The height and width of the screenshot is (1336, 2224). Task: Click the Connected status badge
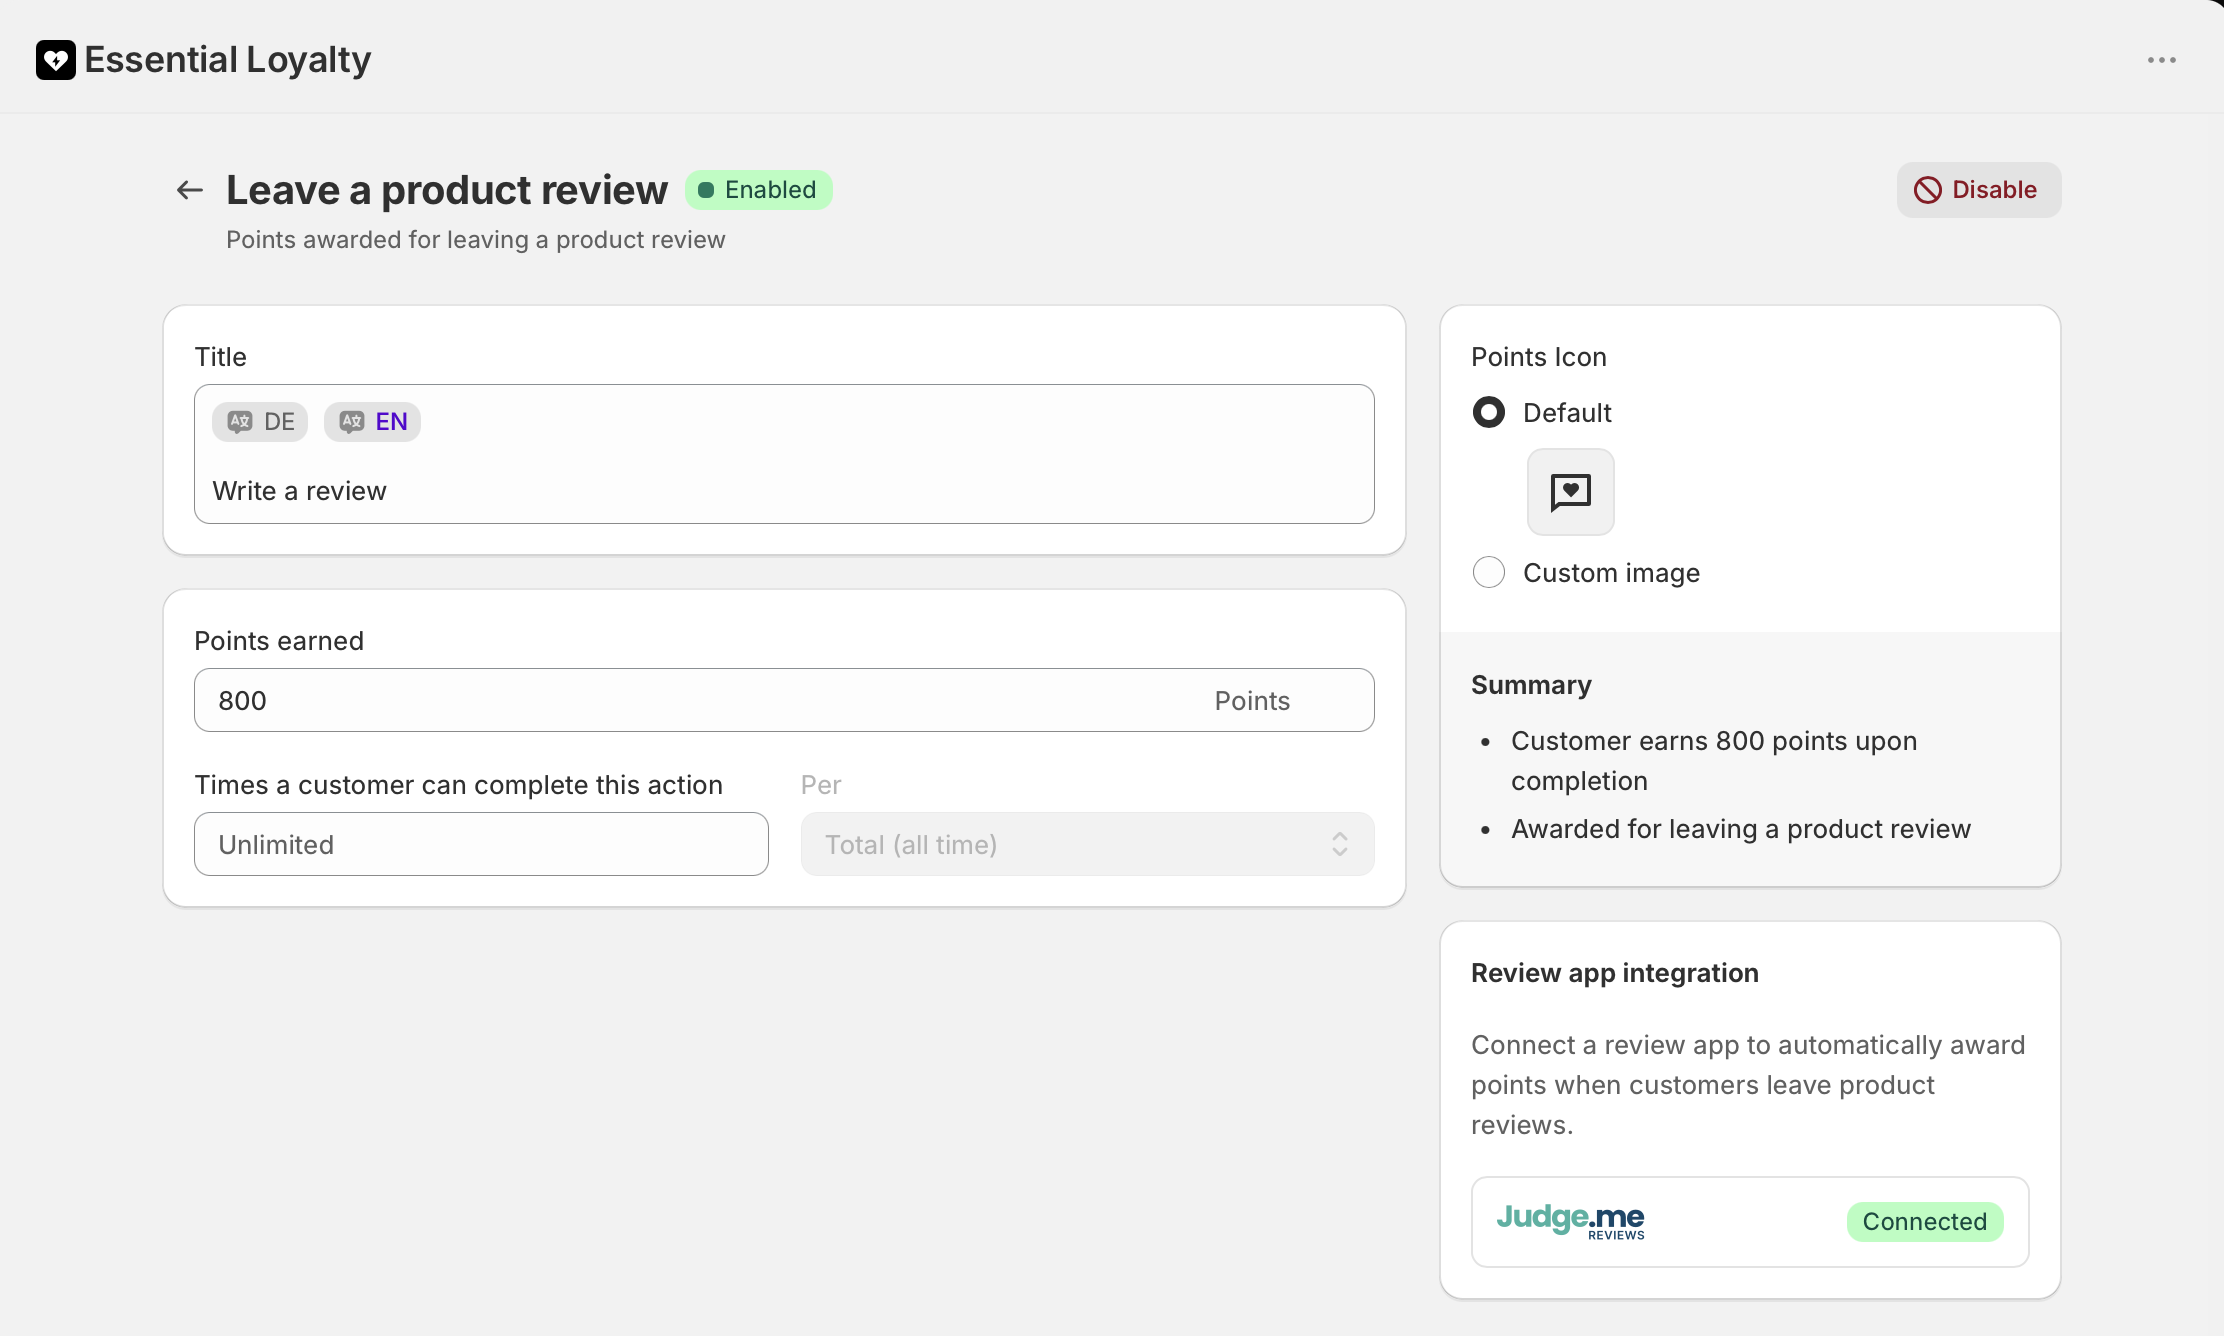pyautogui.click(x=1924, y=1222)
